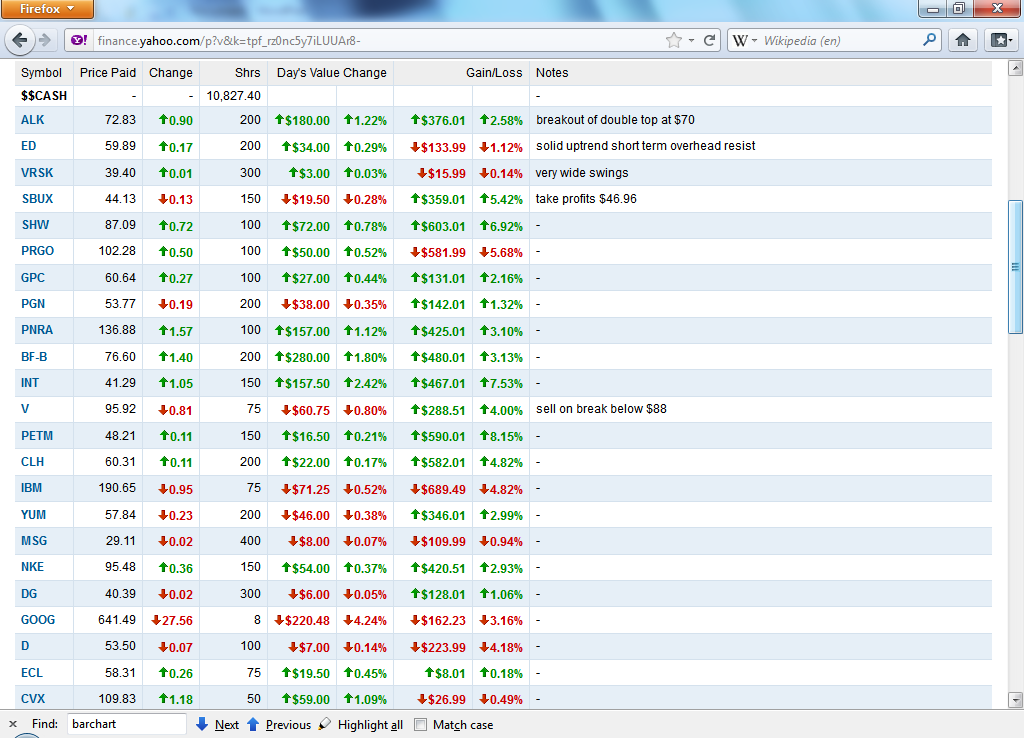Click the Symbol column header
This screenshot has width=1024, height=738.
tap(41, 72)
